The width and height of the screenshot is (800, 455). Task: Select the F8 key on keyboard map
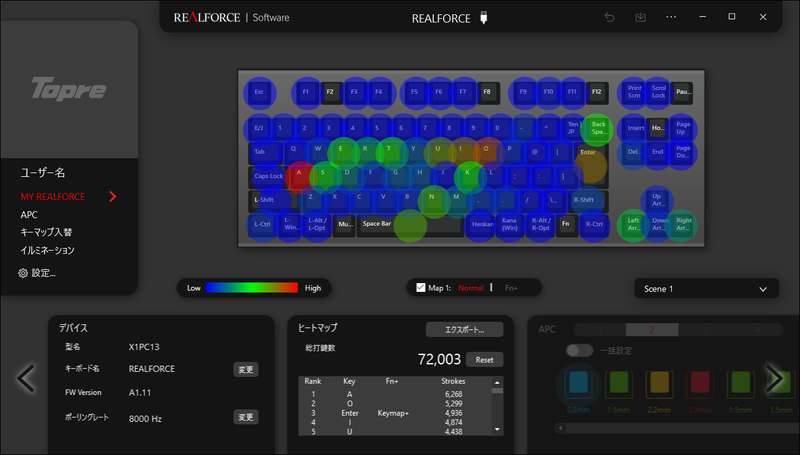point(487,92)
